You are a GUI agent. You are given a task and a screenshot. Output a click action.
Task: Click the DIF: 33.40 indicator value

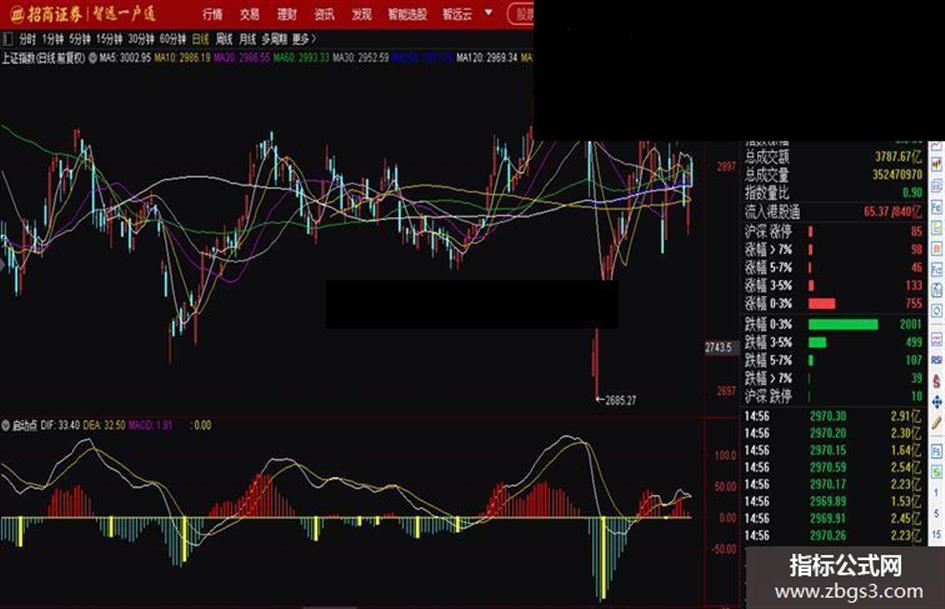[60, 425]
